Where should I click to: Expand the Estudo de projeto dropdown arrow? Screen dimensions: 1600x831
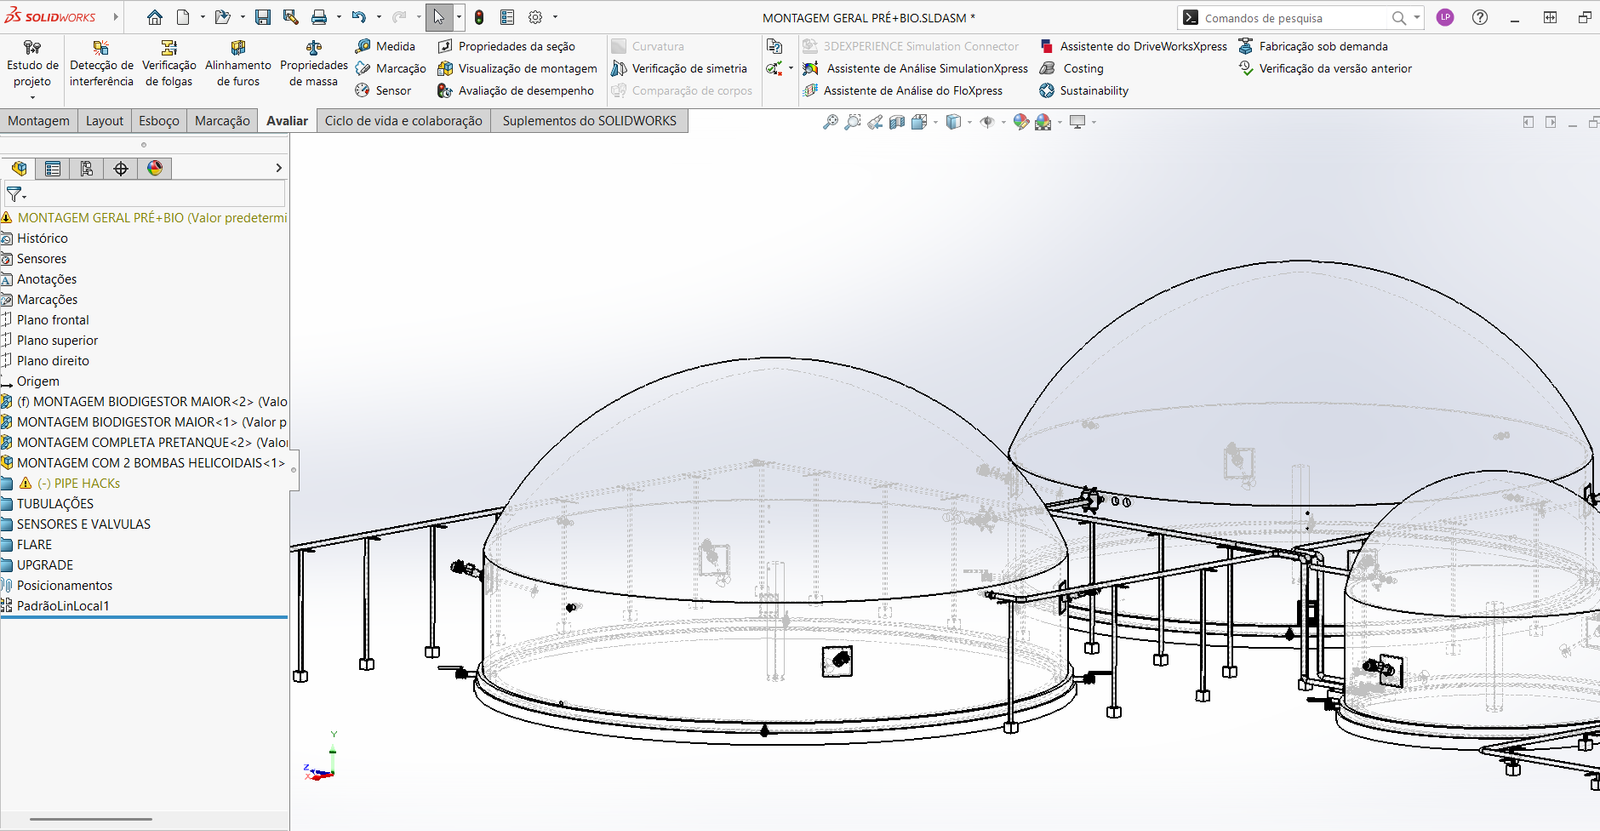32,97
